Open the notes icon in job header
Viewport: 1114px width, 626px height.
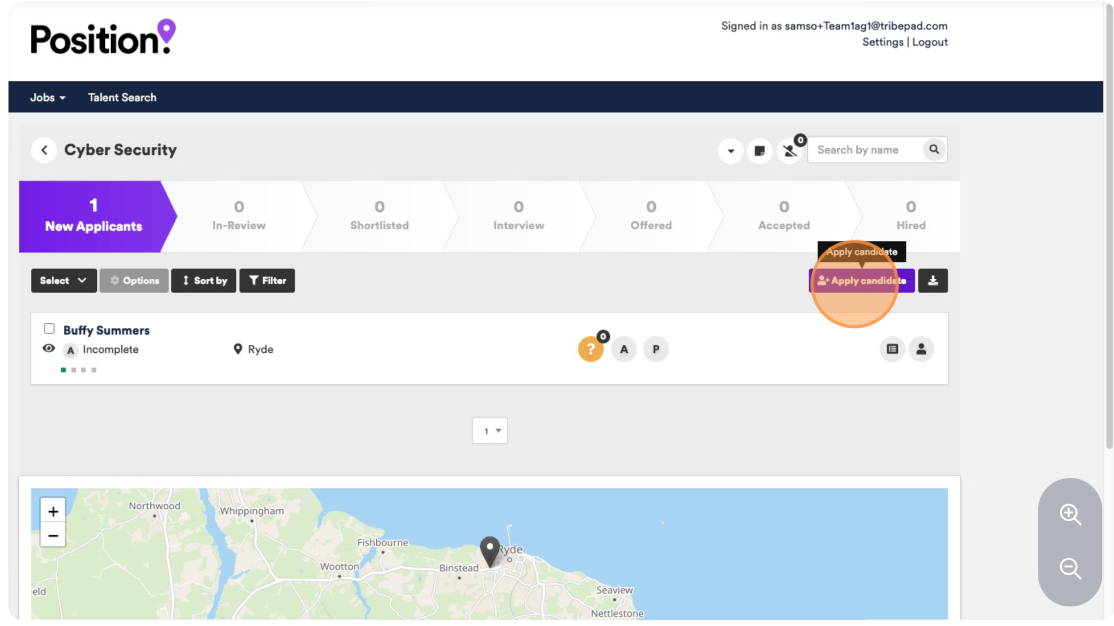tap(759, 151)
